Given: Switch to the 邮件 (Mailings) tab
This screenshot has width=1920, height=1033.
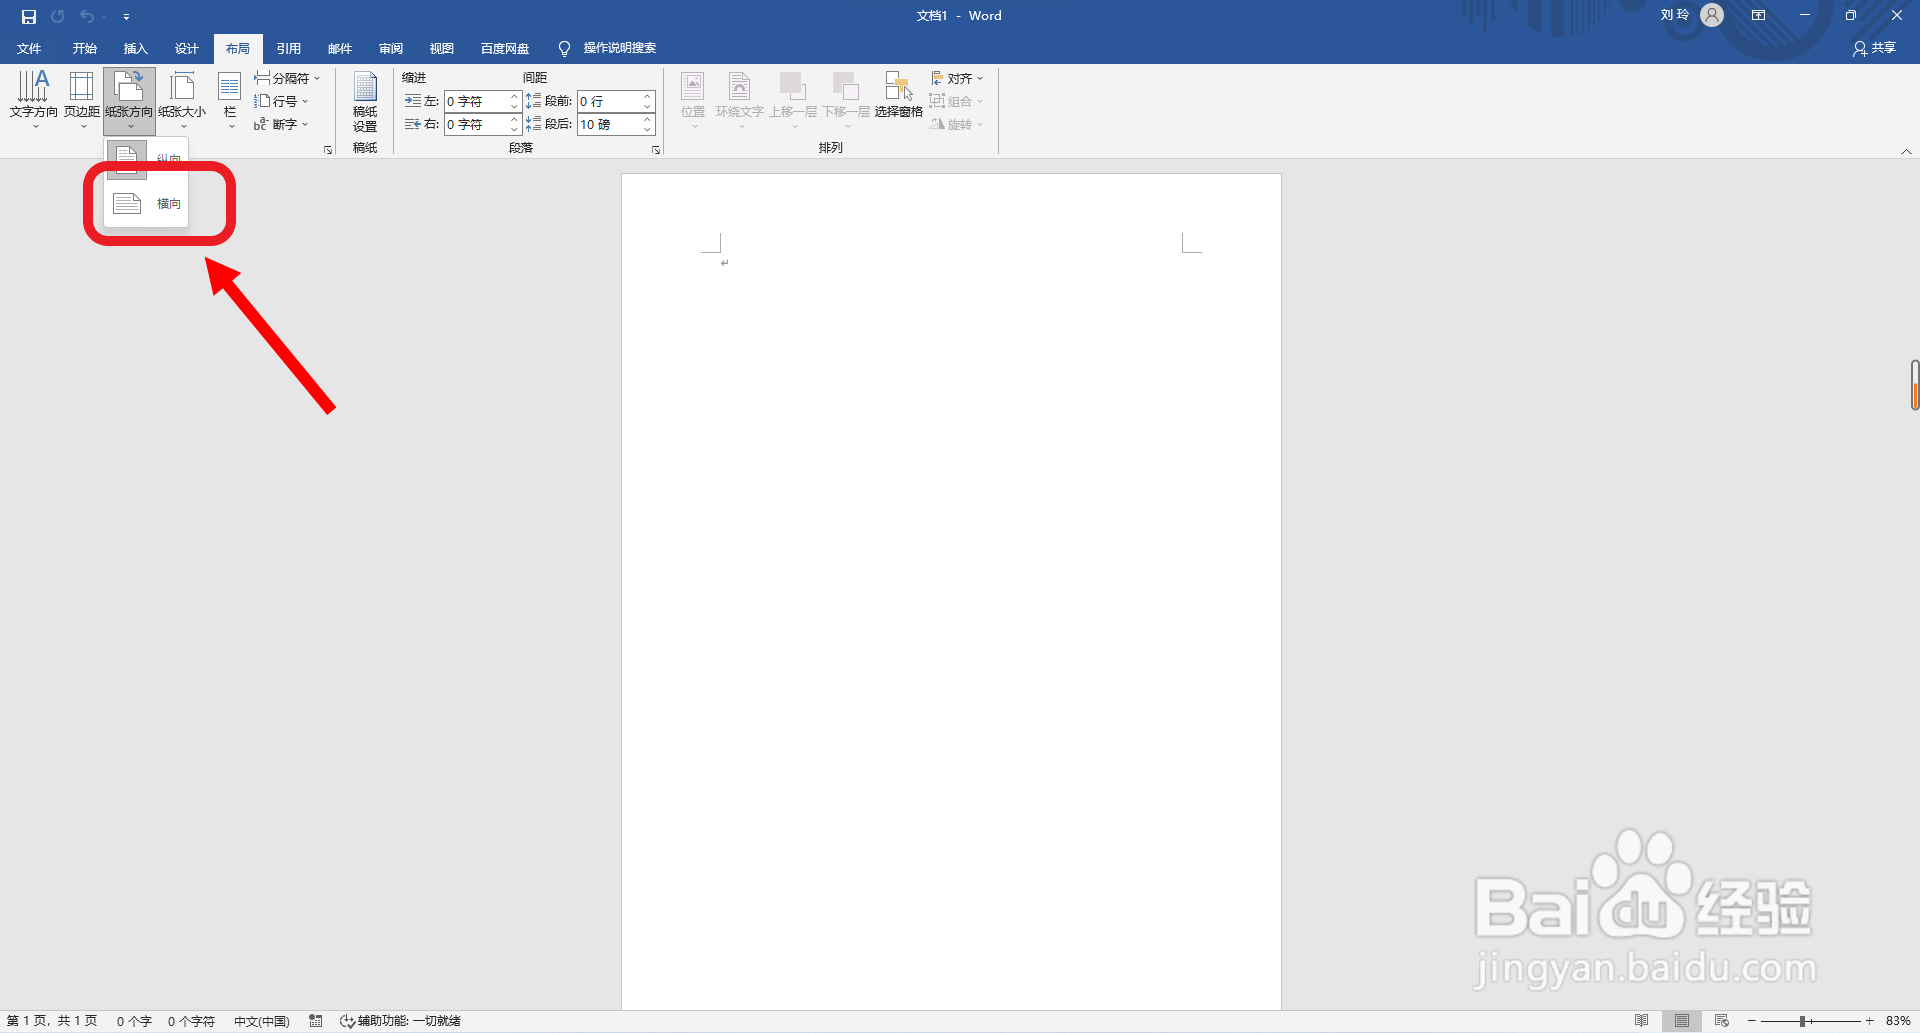Looking at the screenshot, I should [x=340, y=48].
